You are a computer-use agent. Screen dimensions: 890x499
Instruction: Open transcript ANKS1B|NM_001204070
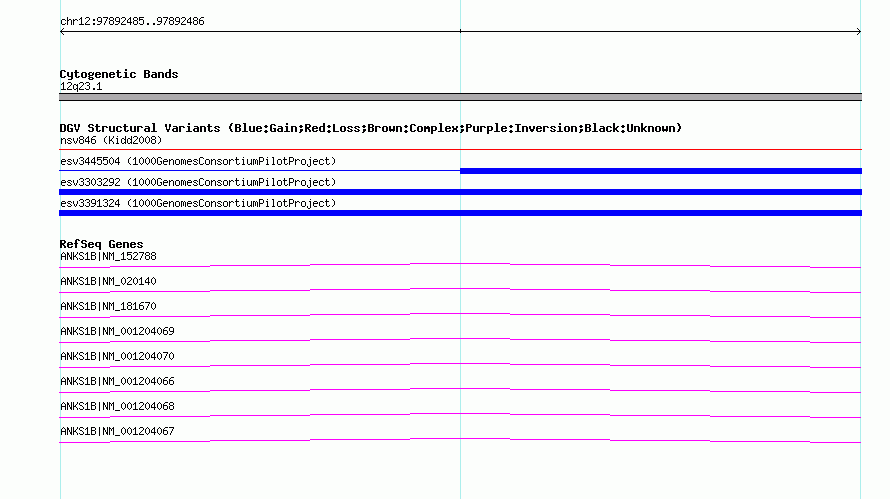(117, 357)
